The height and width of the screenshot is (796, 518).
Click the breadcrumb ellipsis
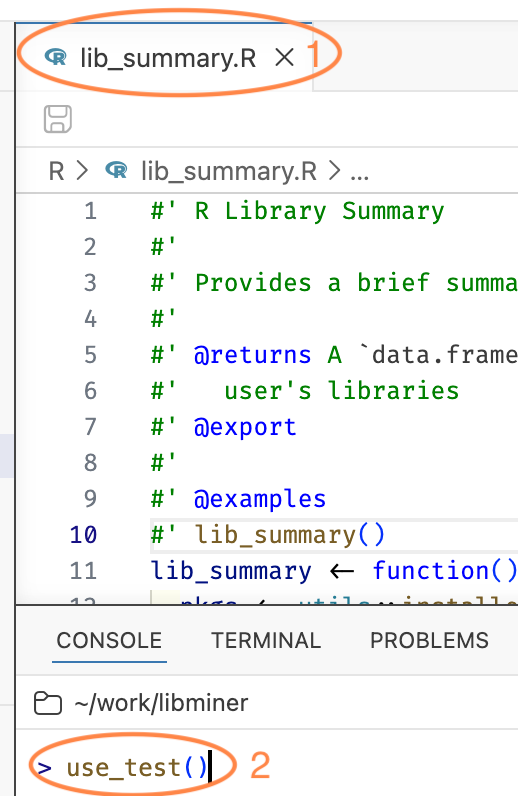(360, 177)
